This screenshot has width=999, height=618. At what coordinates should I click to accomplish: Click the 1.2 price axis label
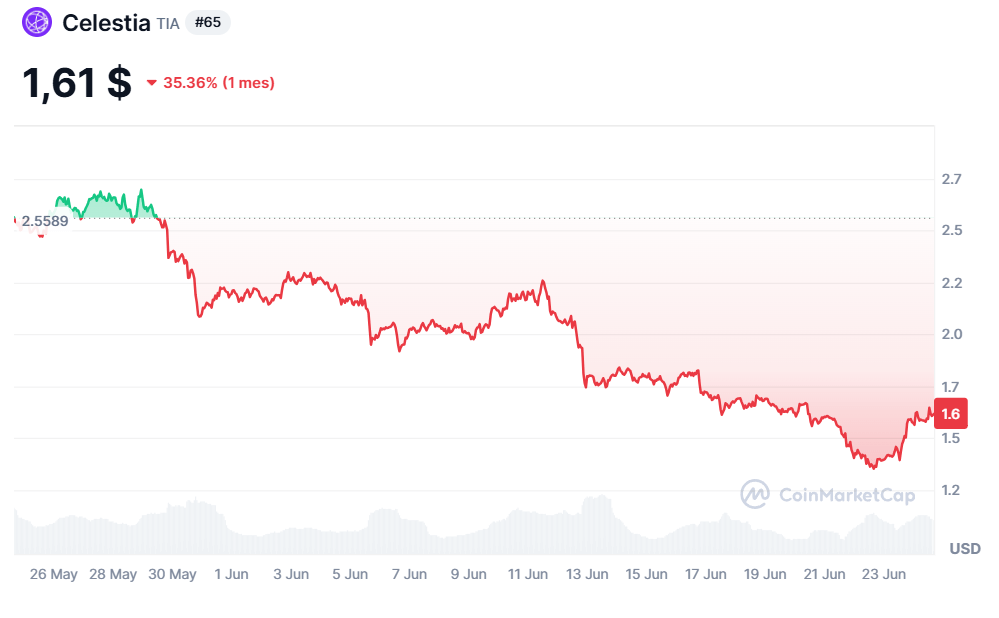point(951,490)
